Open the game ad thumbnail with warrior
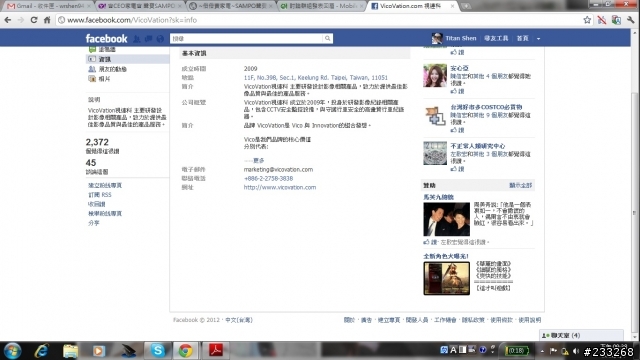This screenshot has width=640, height=360. click(x=447, y=278)
